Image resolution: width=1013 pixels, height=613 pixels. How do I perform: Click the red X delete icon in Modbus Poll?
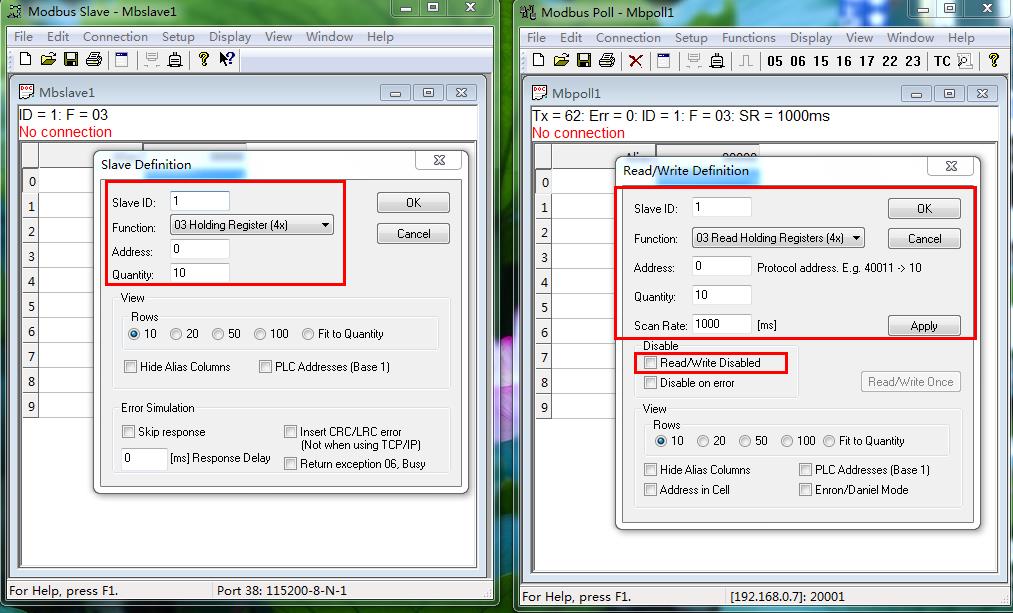pyautogui.click(x=635, y=61)
